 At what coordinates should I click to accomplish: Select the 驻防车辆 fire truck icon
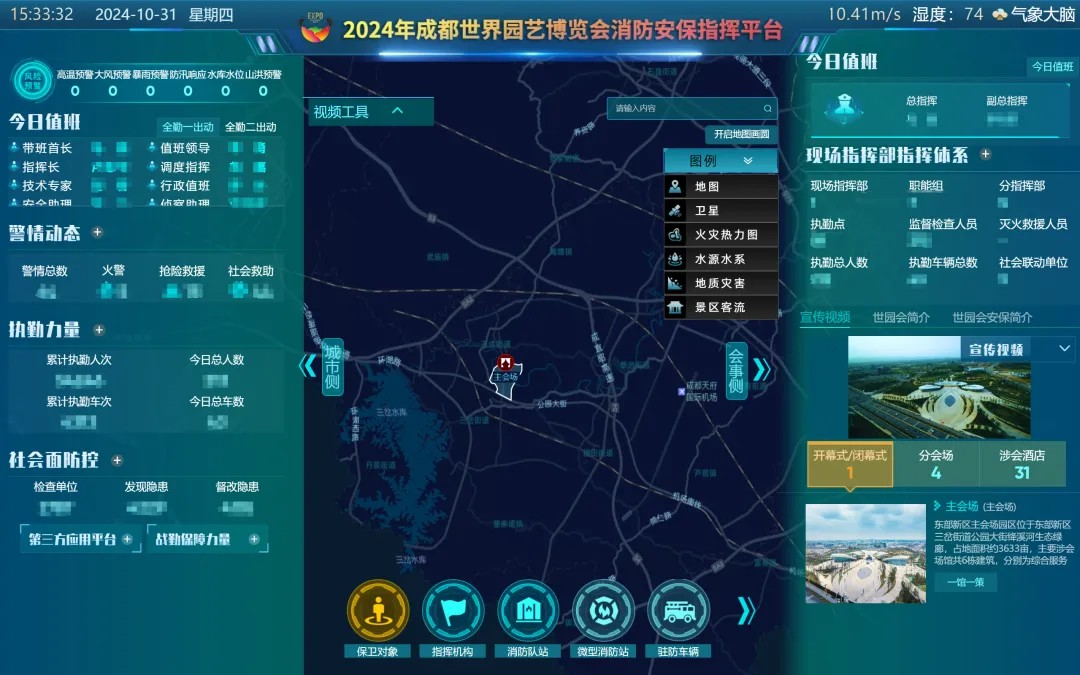(x=678, y=610)
